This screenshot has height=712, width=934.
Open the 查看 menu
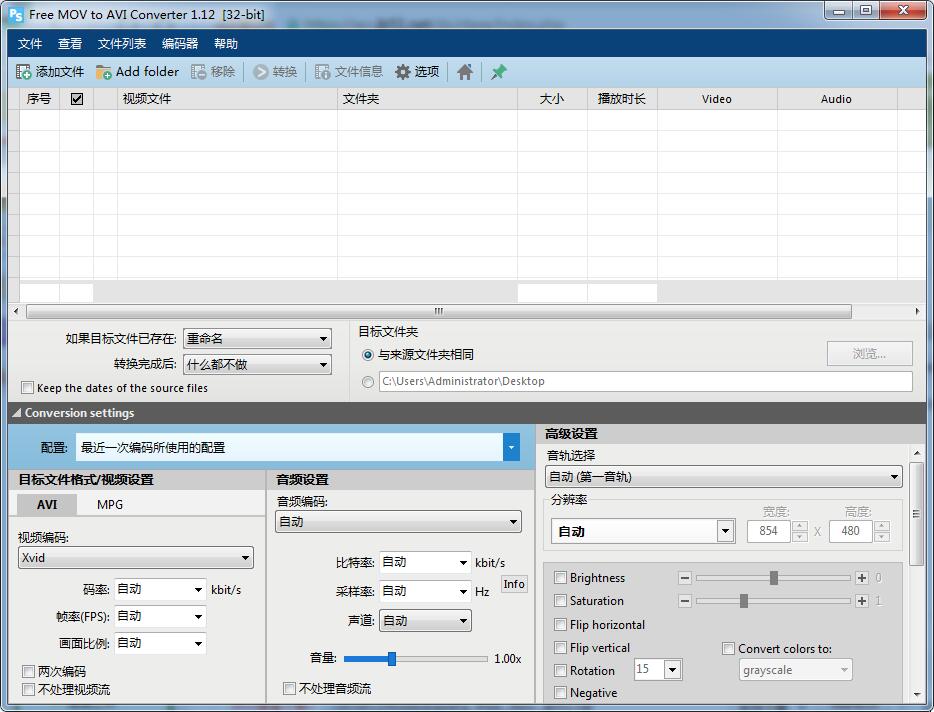70,43
